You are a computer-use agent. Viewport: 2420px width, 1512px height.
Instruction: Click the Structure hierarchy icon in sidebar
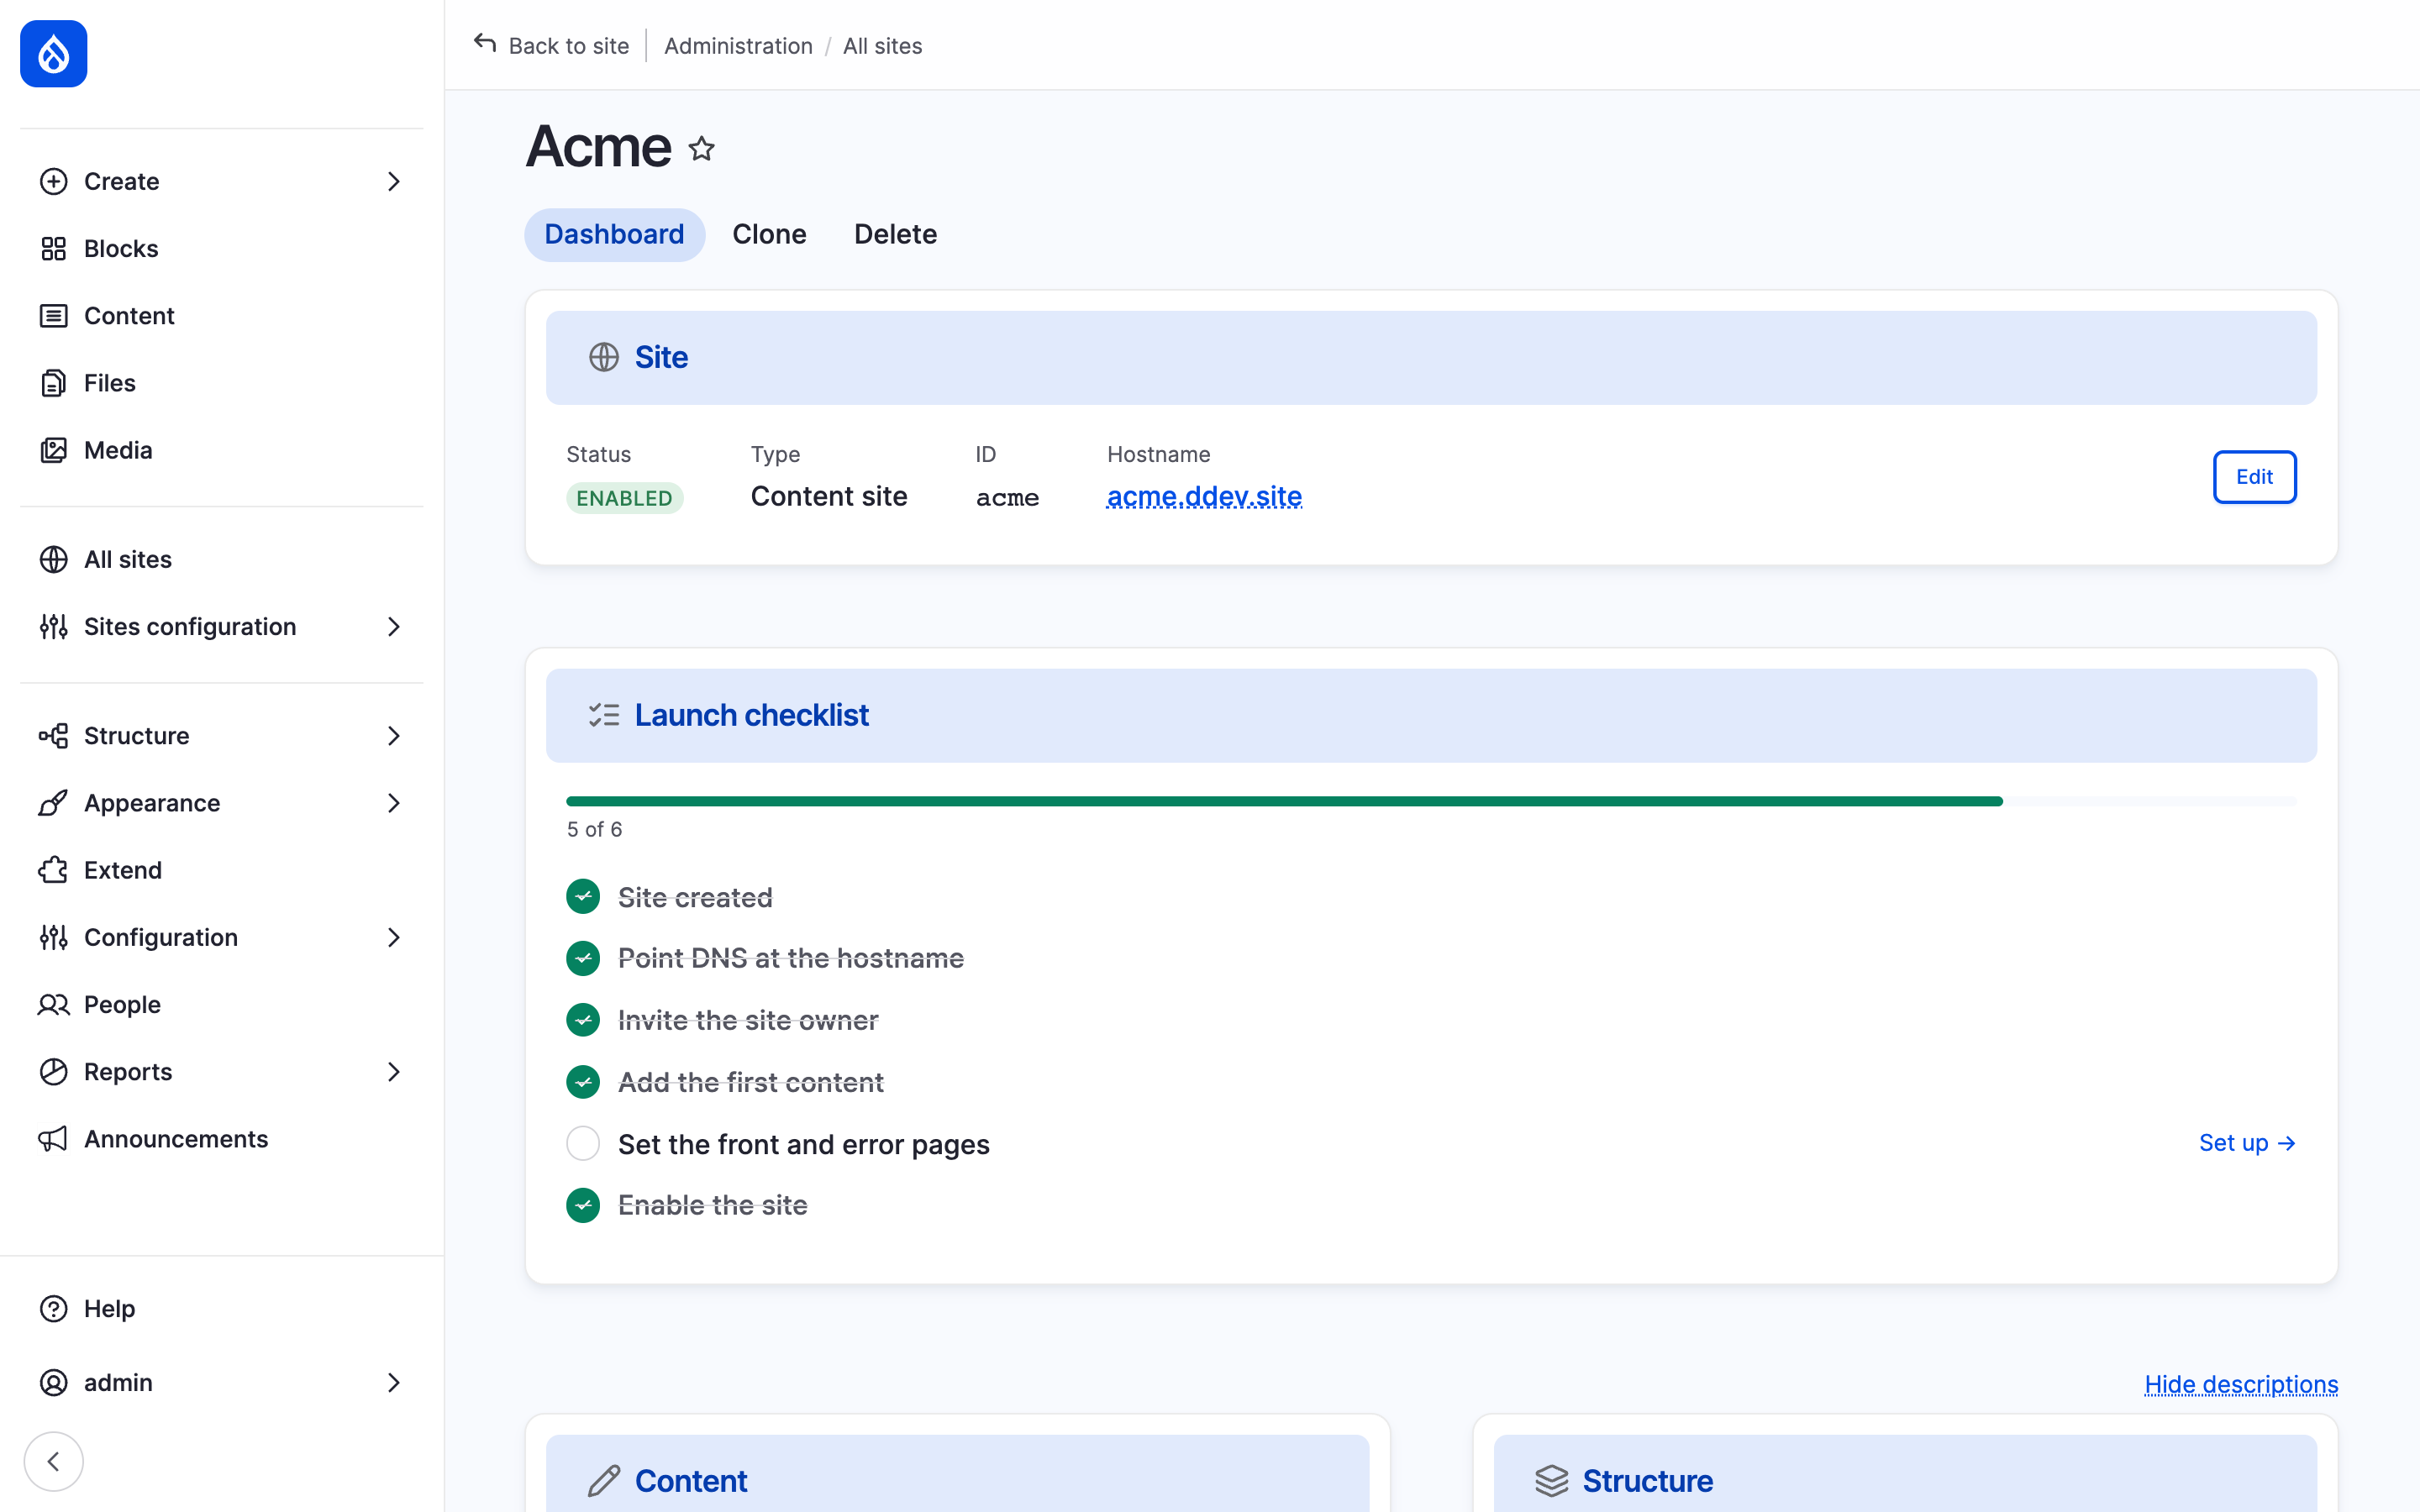coord(54,736)
